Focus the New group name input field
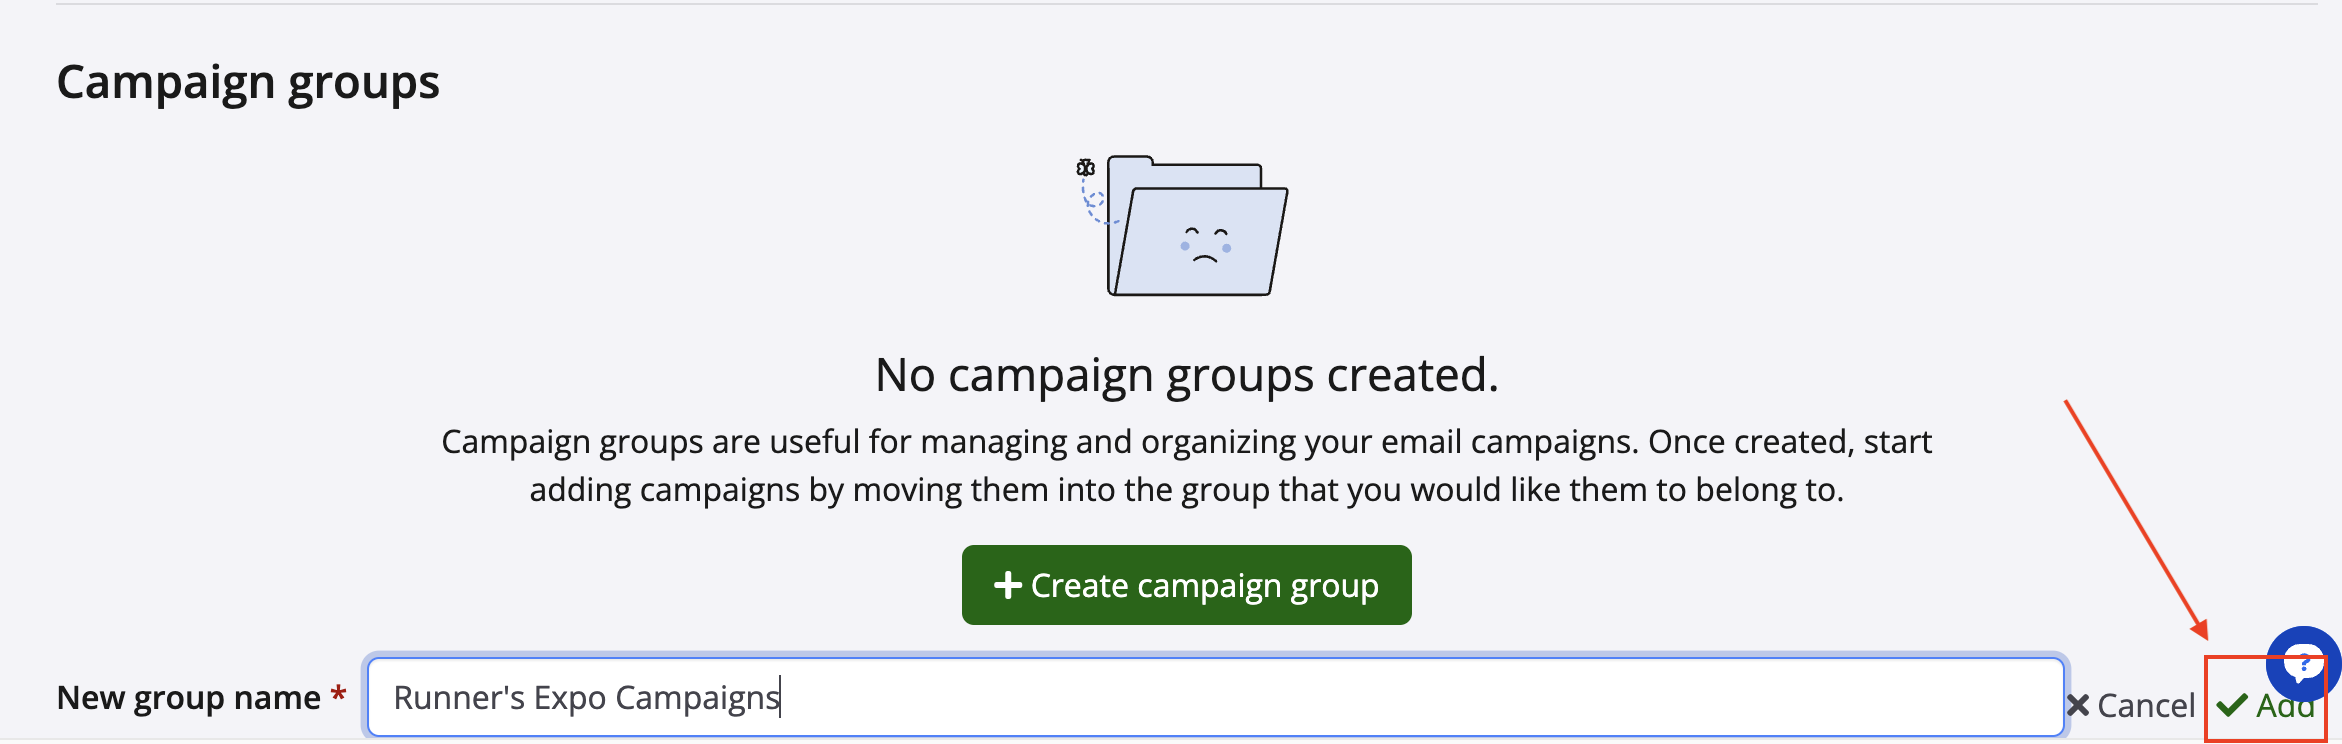This screenshot has height=744, width=2342. [1400, 698]
